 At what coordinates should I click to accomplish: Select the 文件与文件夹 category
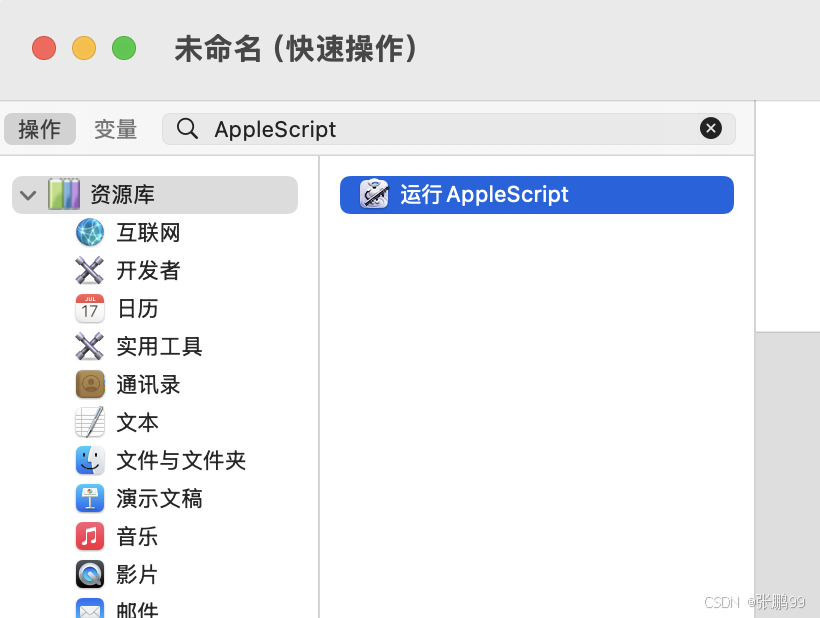181,460
